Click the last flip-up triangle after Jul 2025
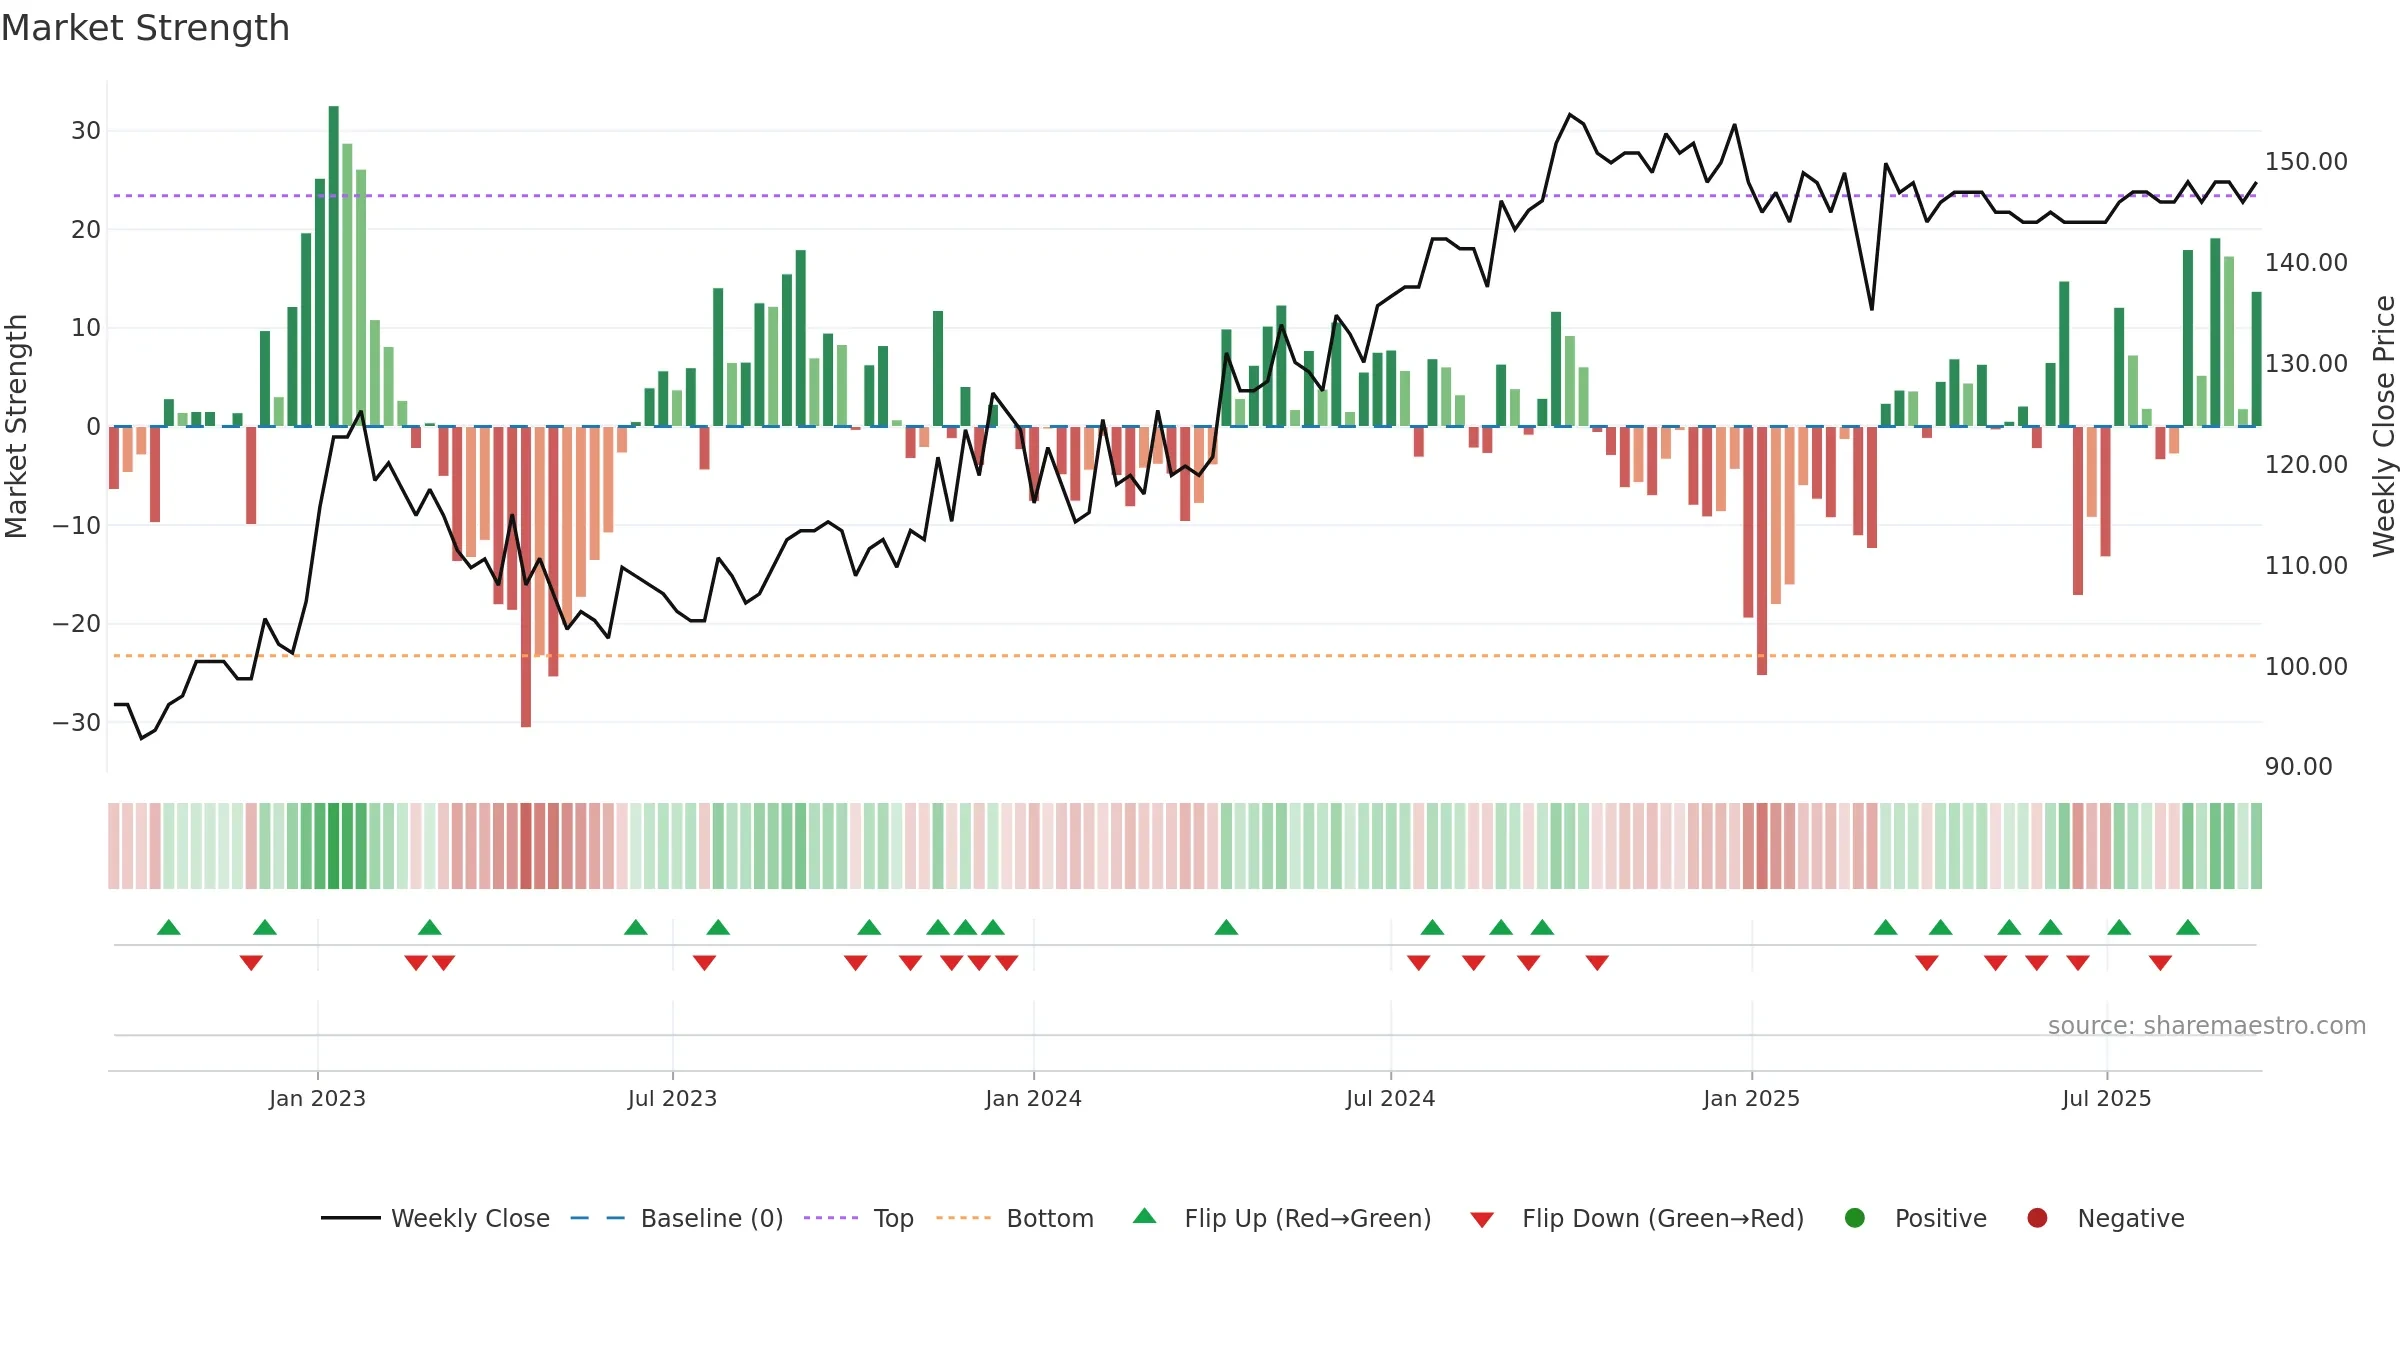This screenshot has width=2400, height=1350. coord(2188,927)
